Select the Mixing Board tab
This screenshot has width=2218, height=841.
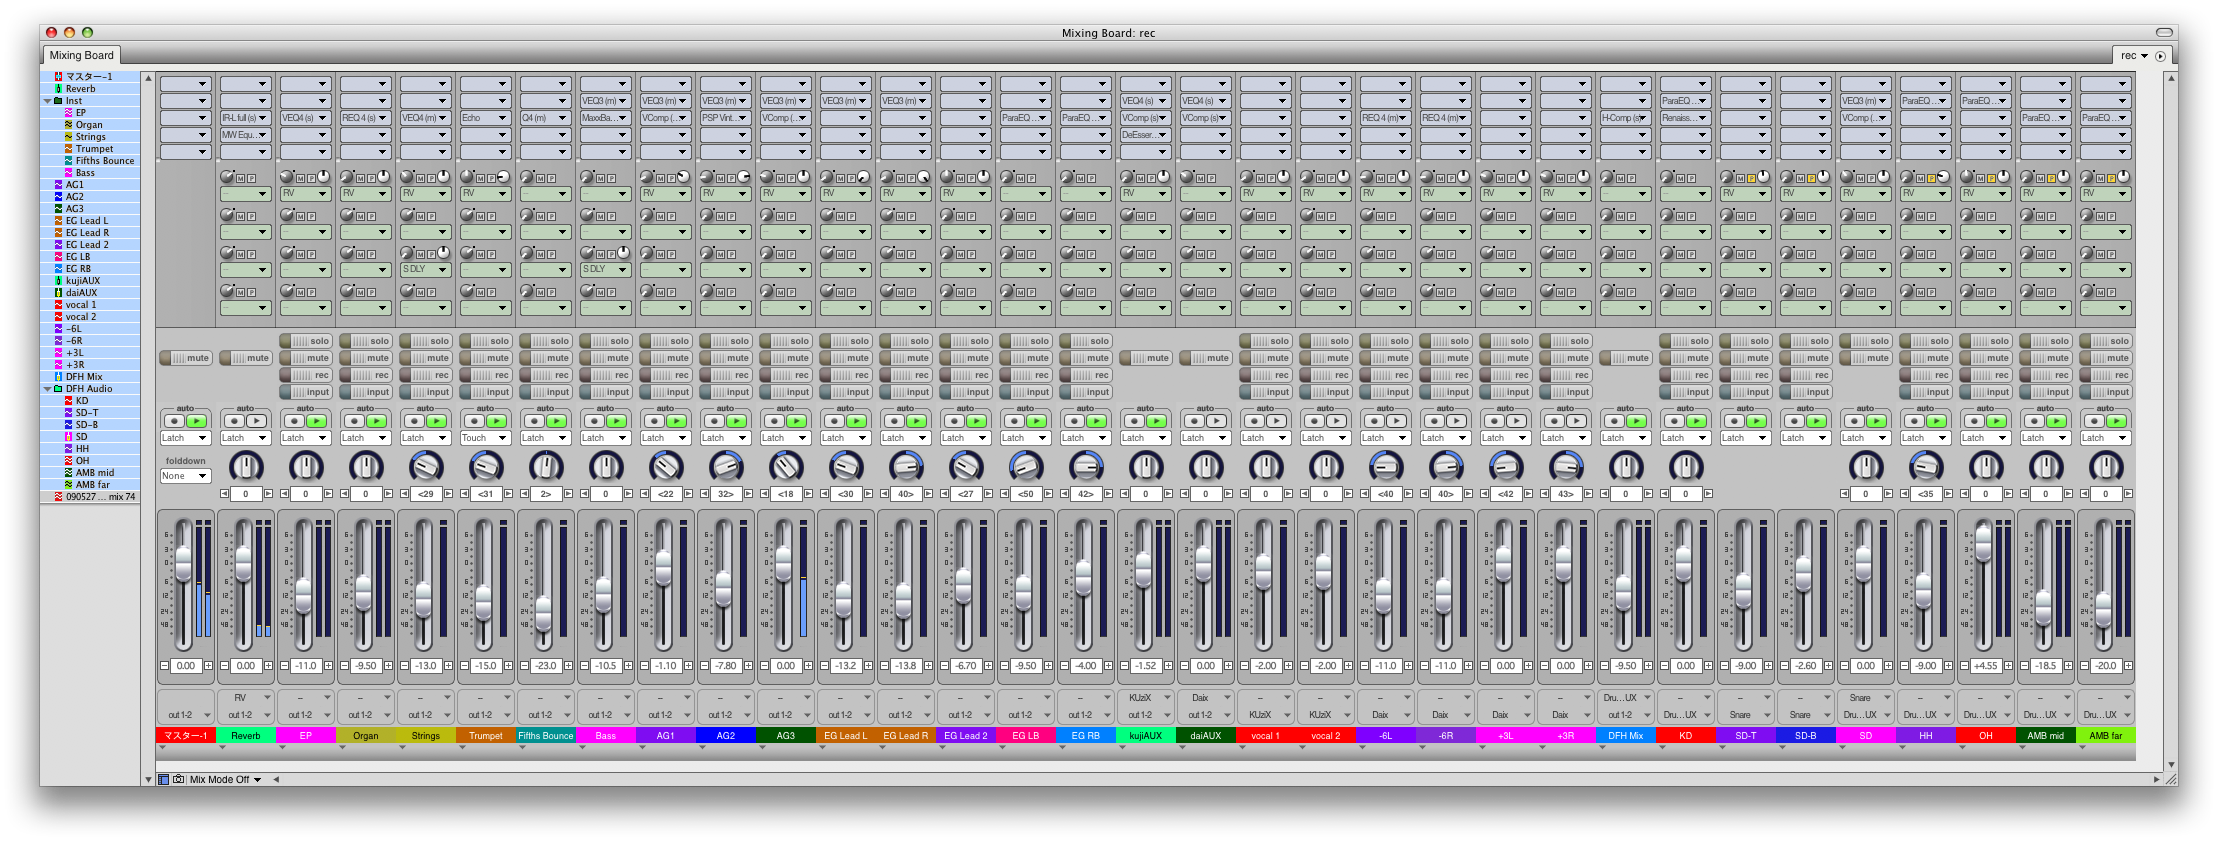click(82, 56)
